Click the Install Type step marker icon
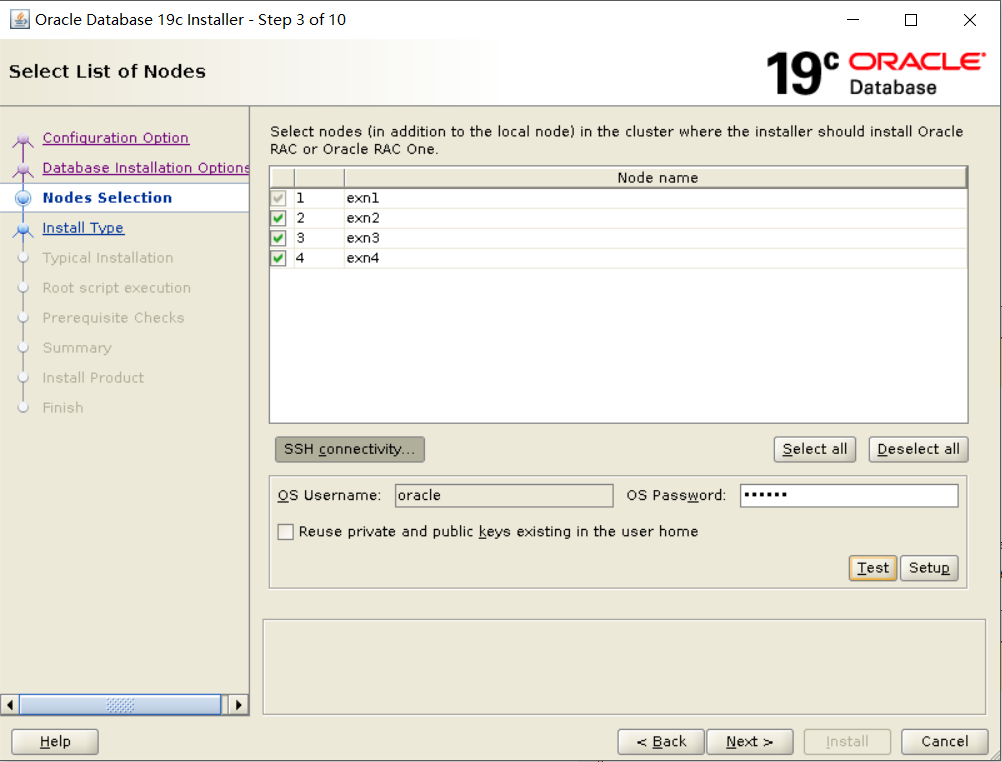The height and width of the screenshot is (762, 1002). [x=23, y=229]
